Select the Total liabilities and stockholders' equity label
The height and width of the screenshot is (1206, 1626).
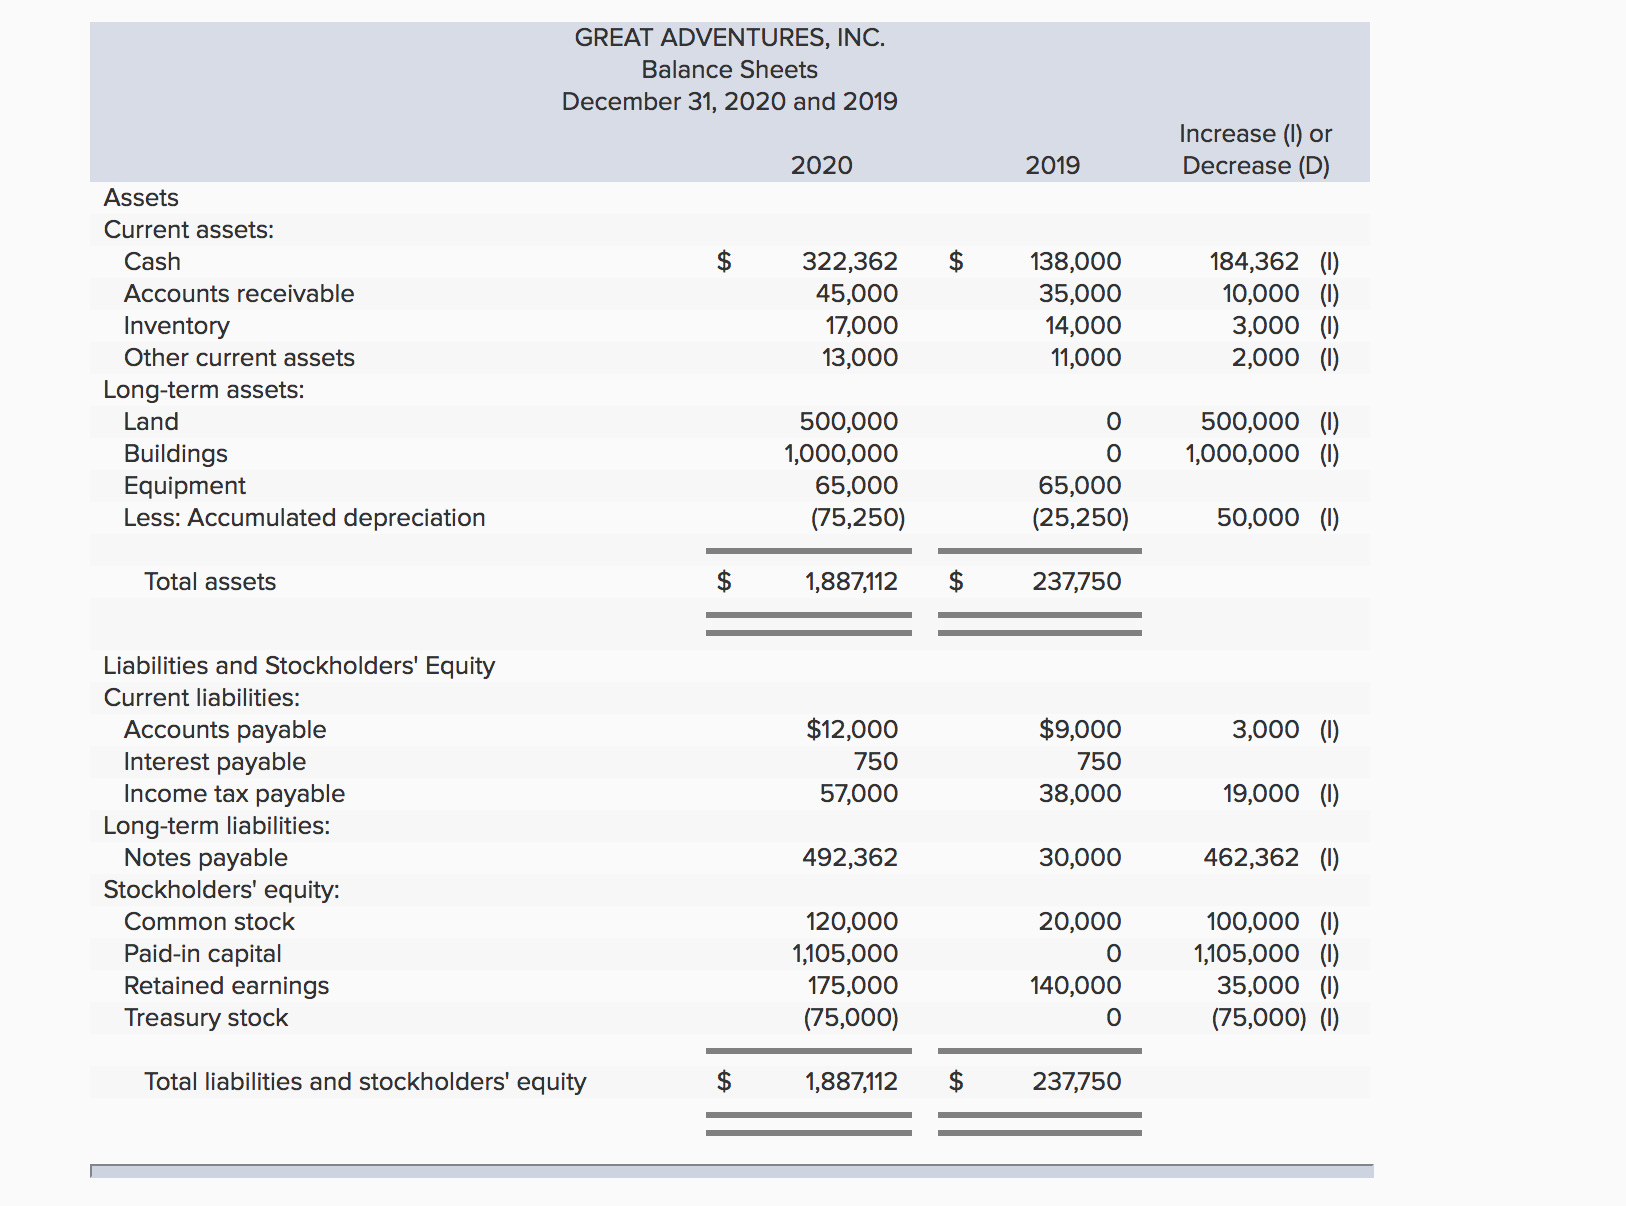(x=365, y=1082)
